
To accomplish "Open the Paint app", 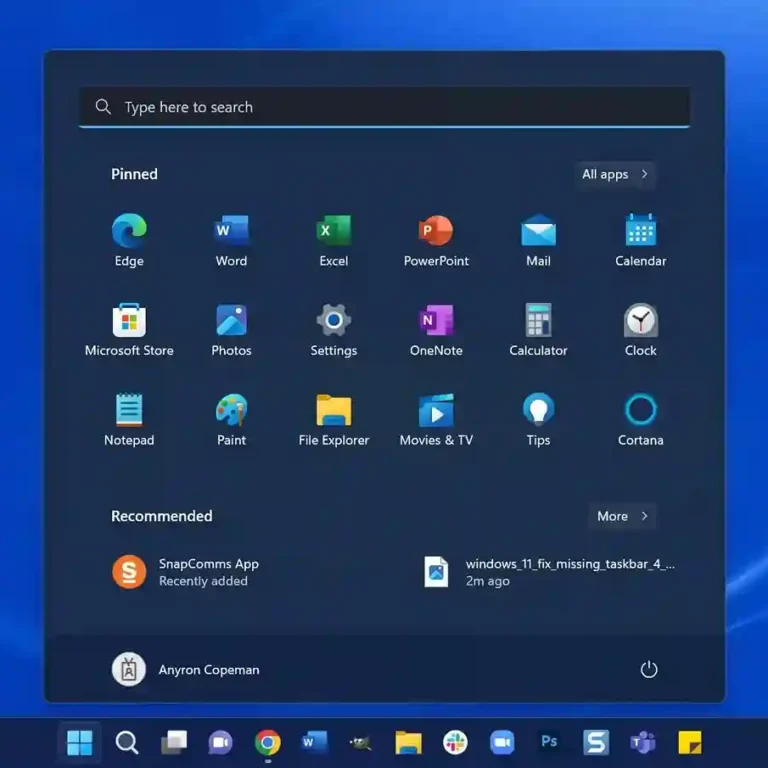I will 231,419.
